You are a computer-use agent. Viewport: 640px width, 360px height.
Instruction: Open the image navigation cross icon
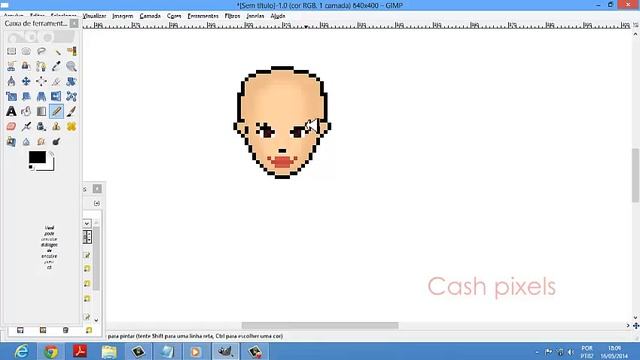tap(636, 326)
